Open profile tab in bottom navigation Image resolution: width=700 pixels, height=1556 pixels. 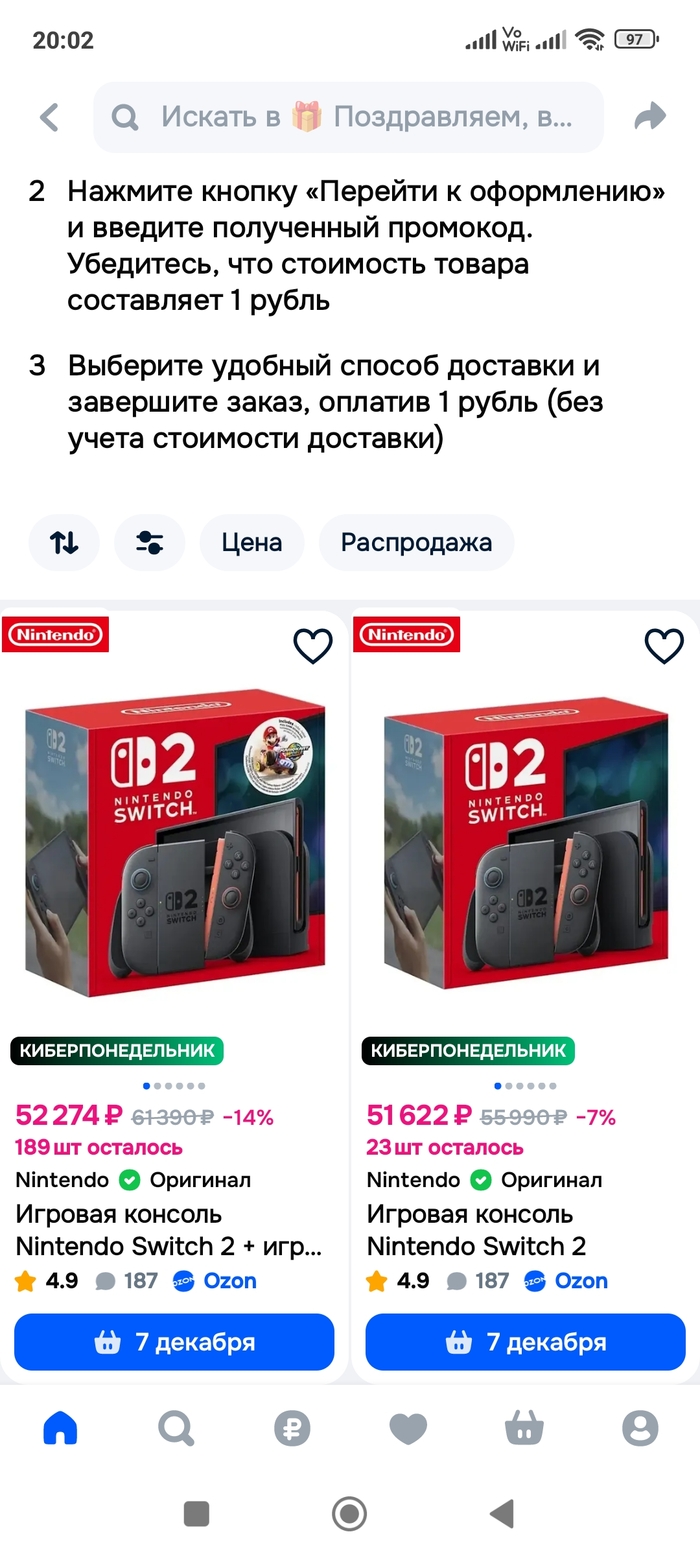pos(640,1428)
